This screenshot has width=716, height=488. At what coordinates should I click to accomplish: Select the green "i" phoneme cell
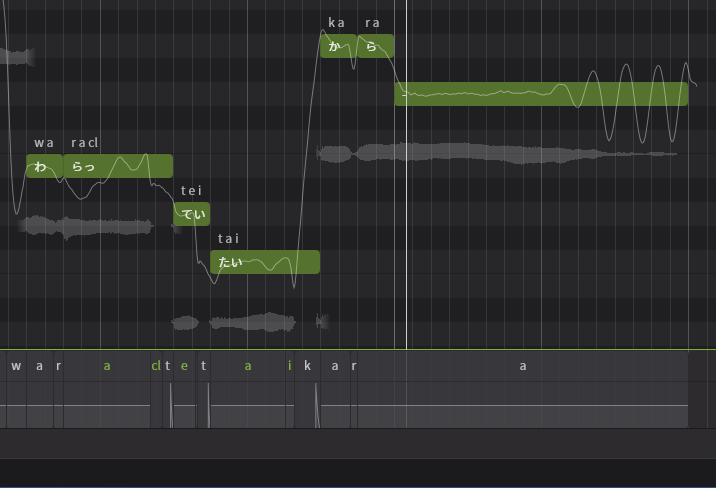[290, 366]
